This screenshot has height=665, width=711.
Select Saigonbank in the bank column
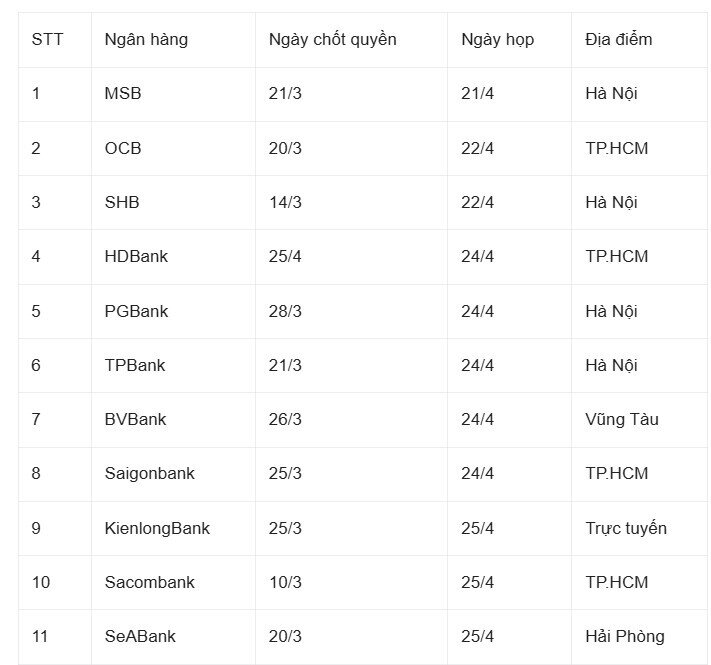click(149, 473)
